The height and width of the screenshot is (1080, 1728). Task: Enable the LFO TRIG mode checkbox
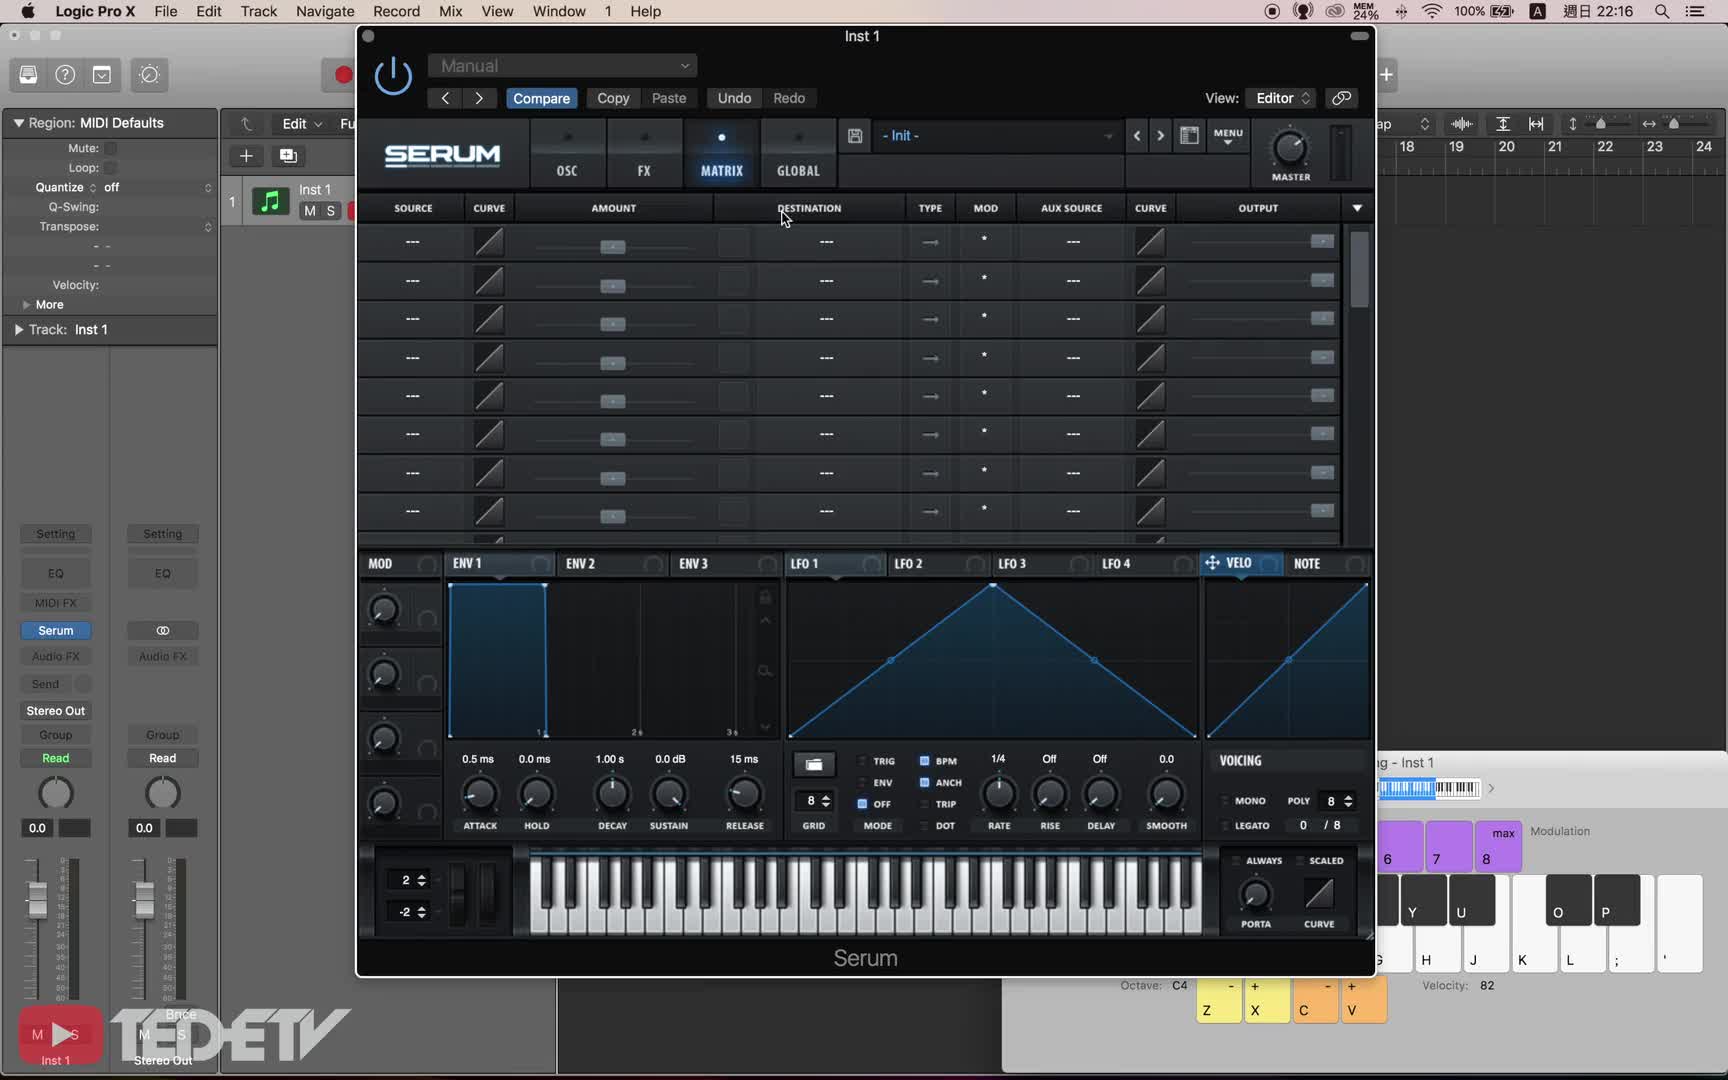(x=863, y=761)
